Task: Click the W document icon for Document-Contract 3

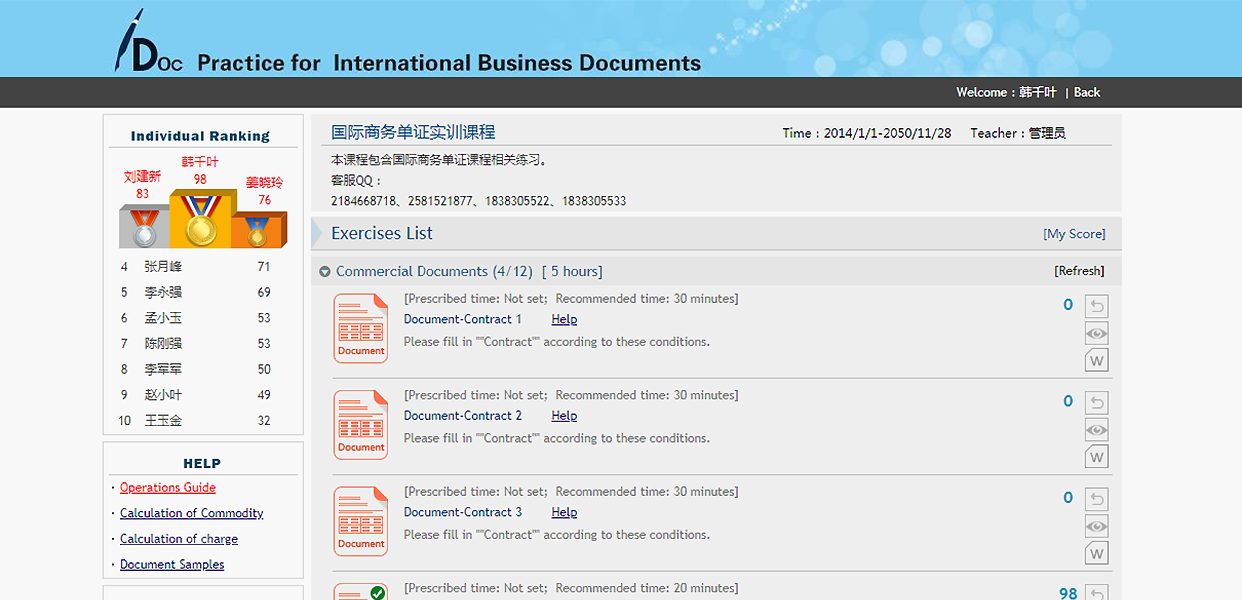Action: click(x=1097, y=553)
